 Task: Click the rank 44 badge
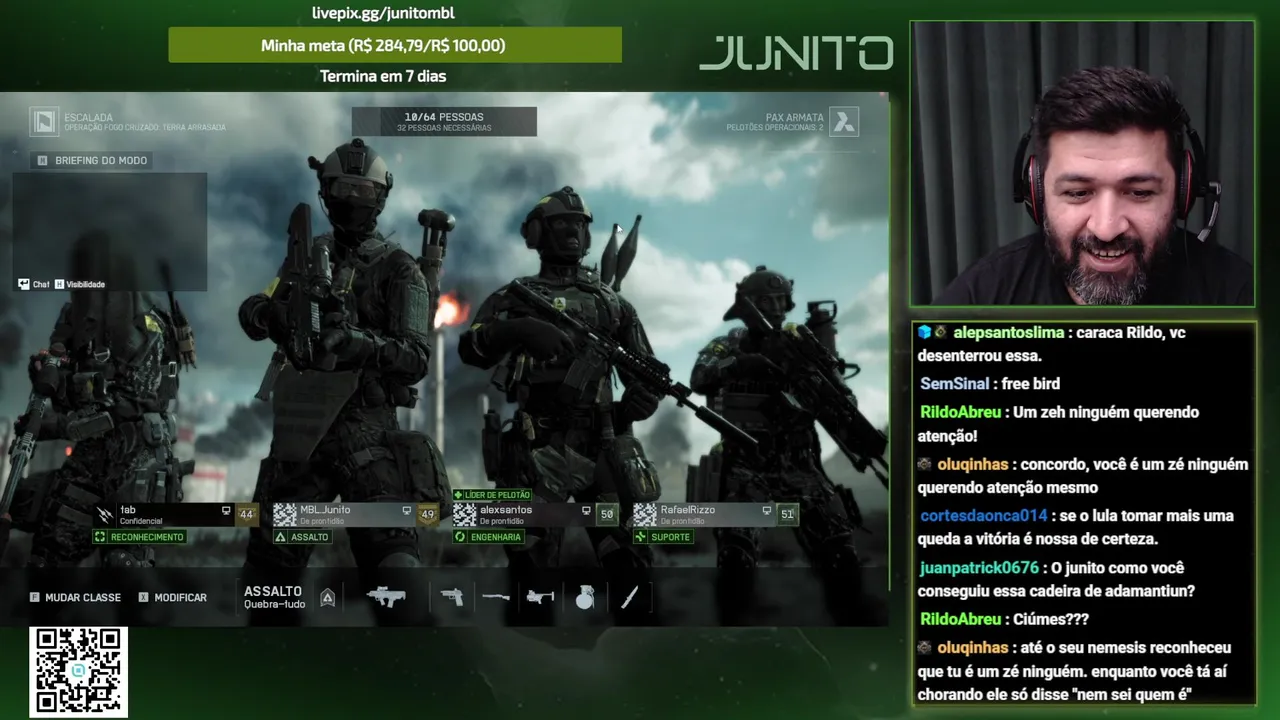point(246,514)
